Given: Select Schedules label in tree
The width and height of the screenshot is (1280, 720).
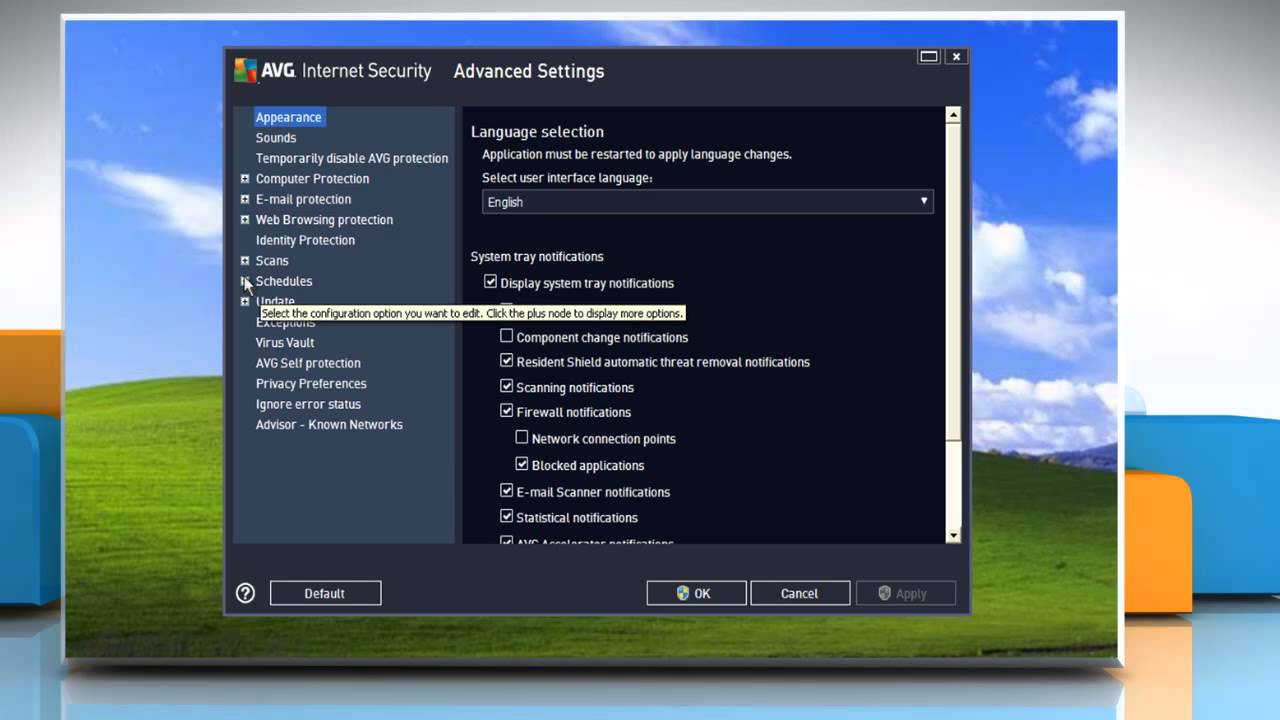Looking at the screenshot, I should [284, 281].
